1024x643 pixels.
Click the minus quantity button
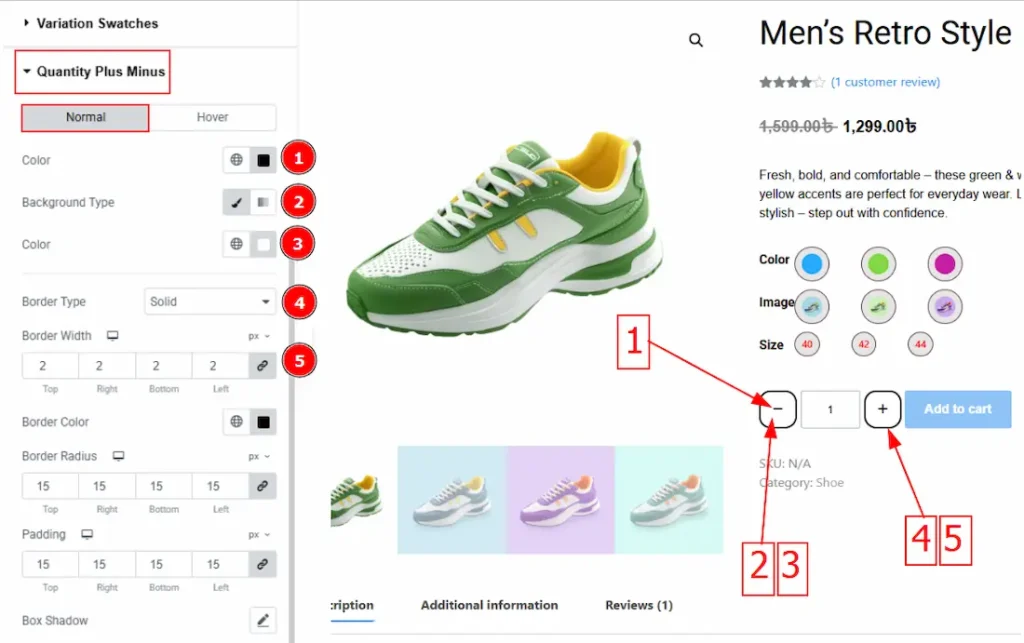pyautogui.click(x=778, y=409)
